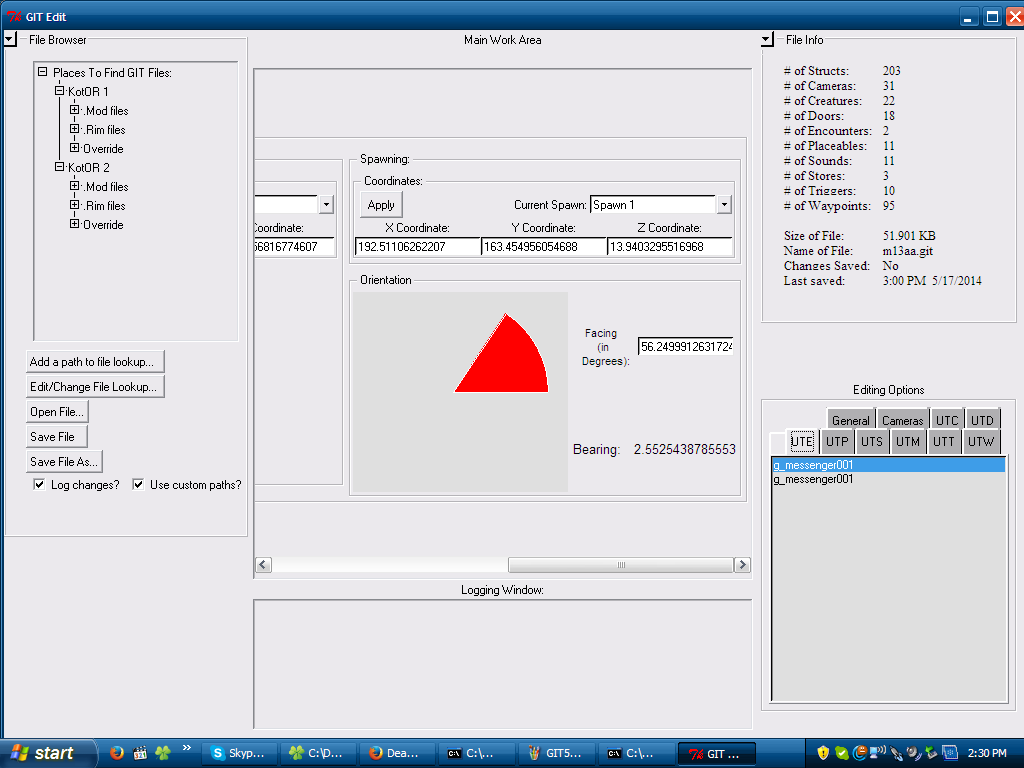This screenshot has height=768, width=1024.
Task: Click the Name of File value m13aa.git
Action: pyautogui.click(x=908, y=251)
